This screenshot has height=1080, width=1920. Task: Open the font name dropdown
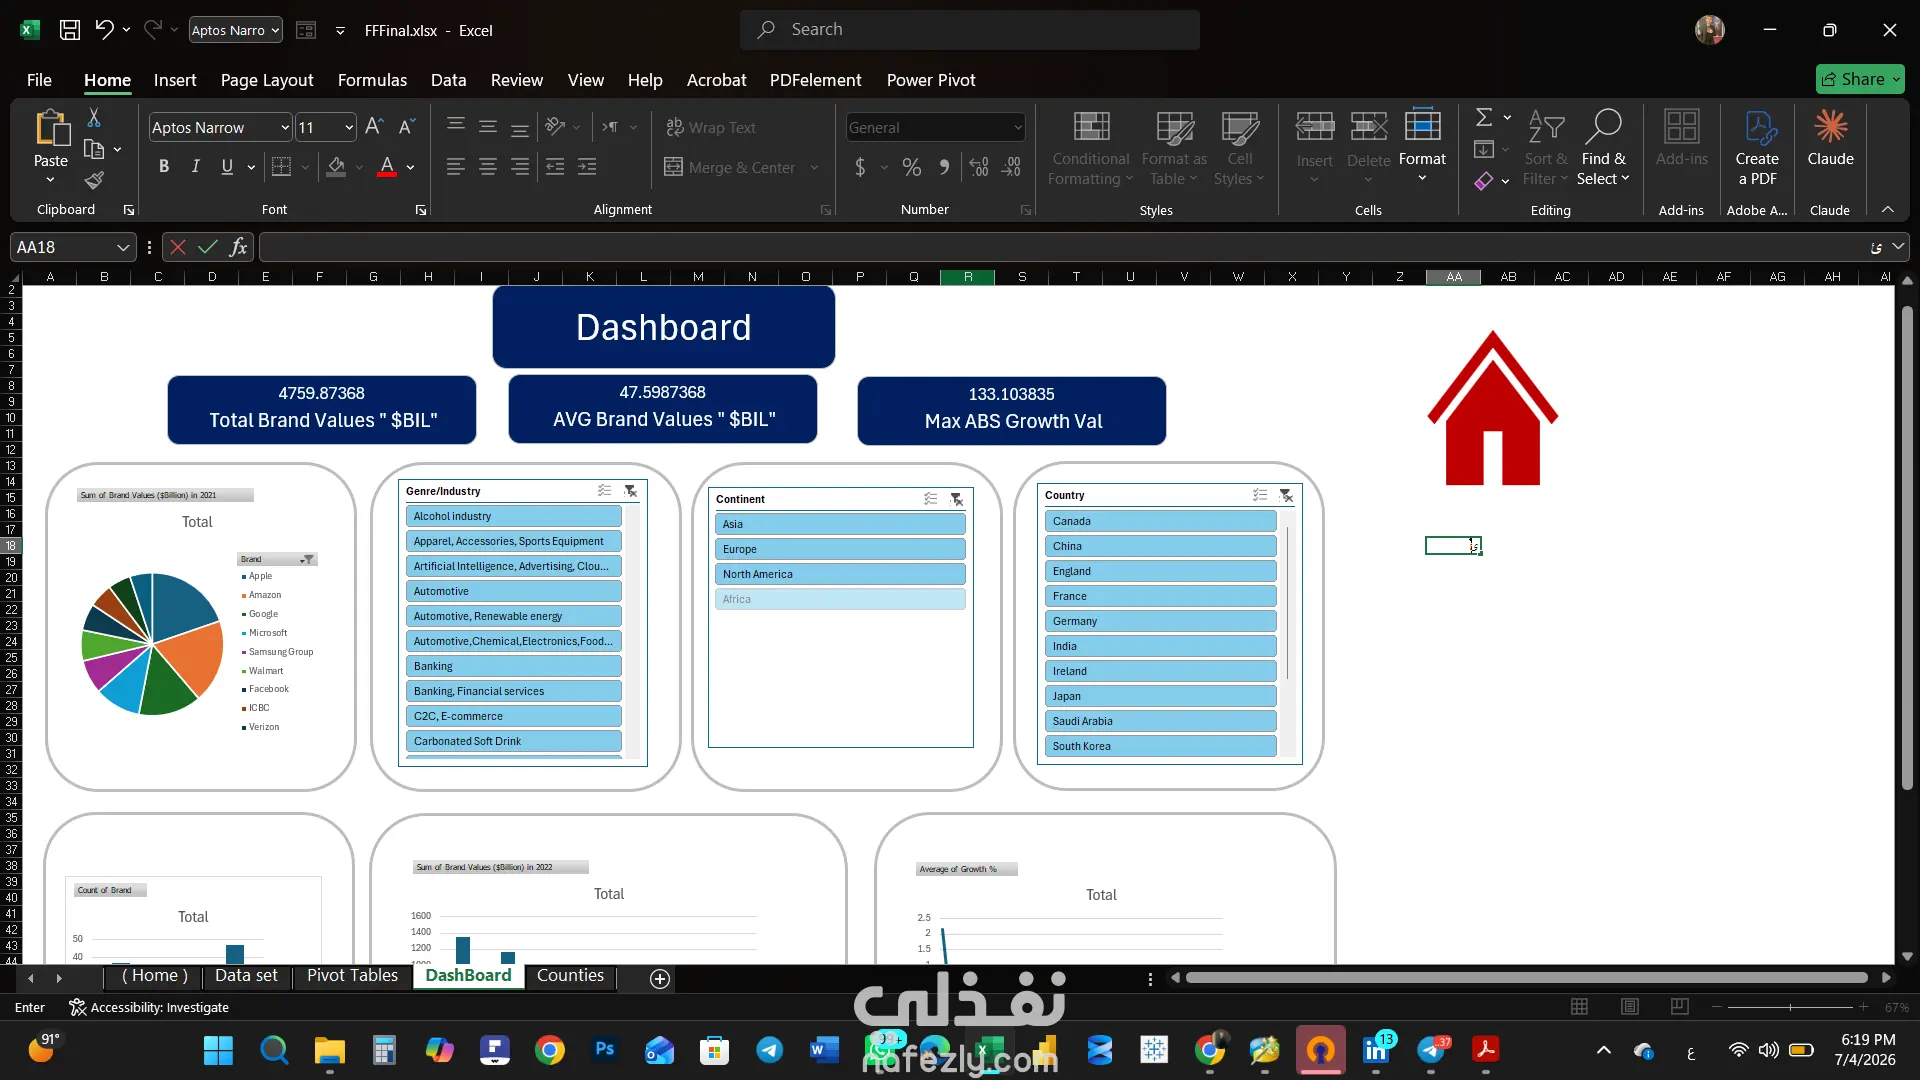285,127
